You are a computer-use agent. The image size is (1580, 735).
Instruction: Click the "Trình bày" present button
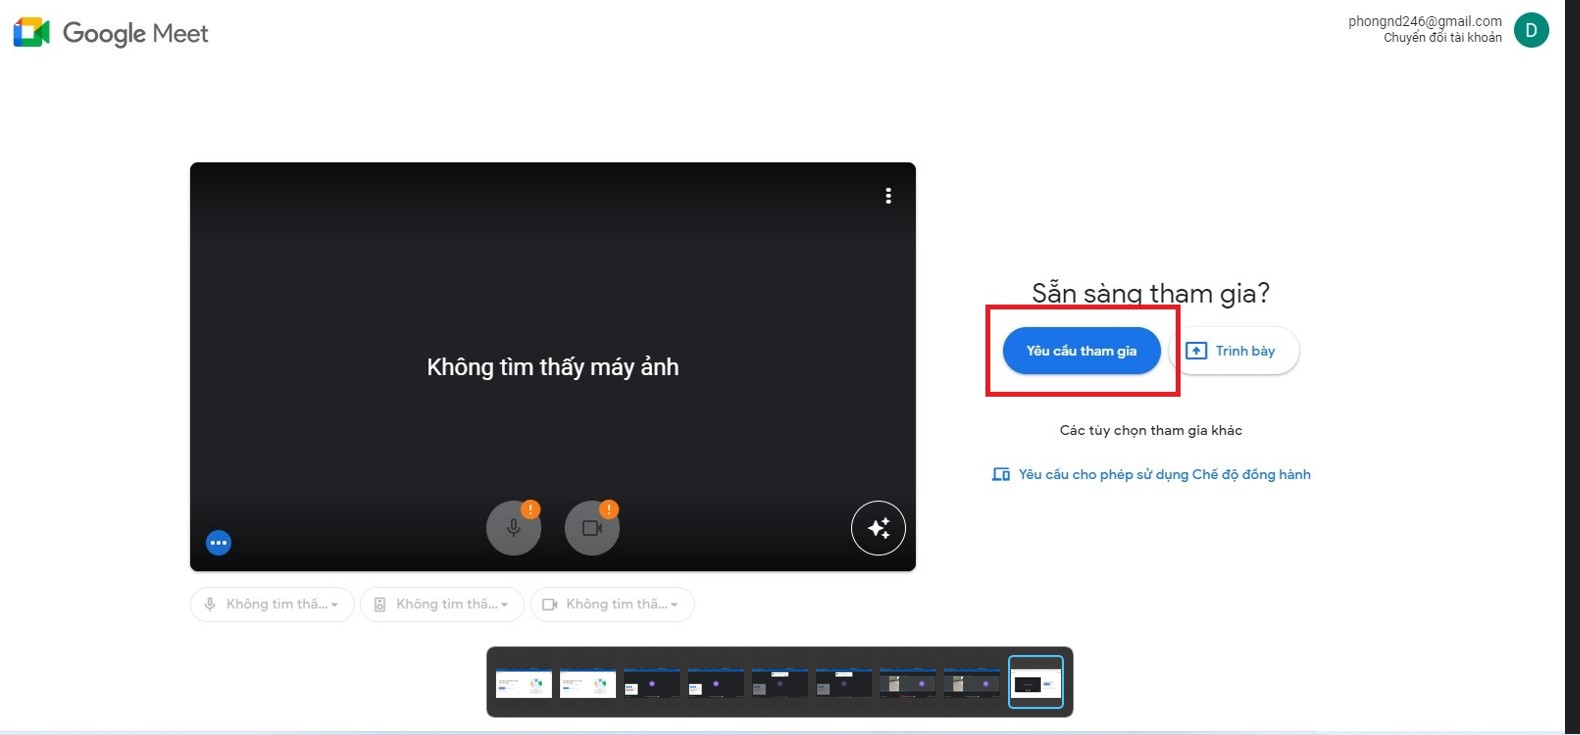coord(1233,351)
